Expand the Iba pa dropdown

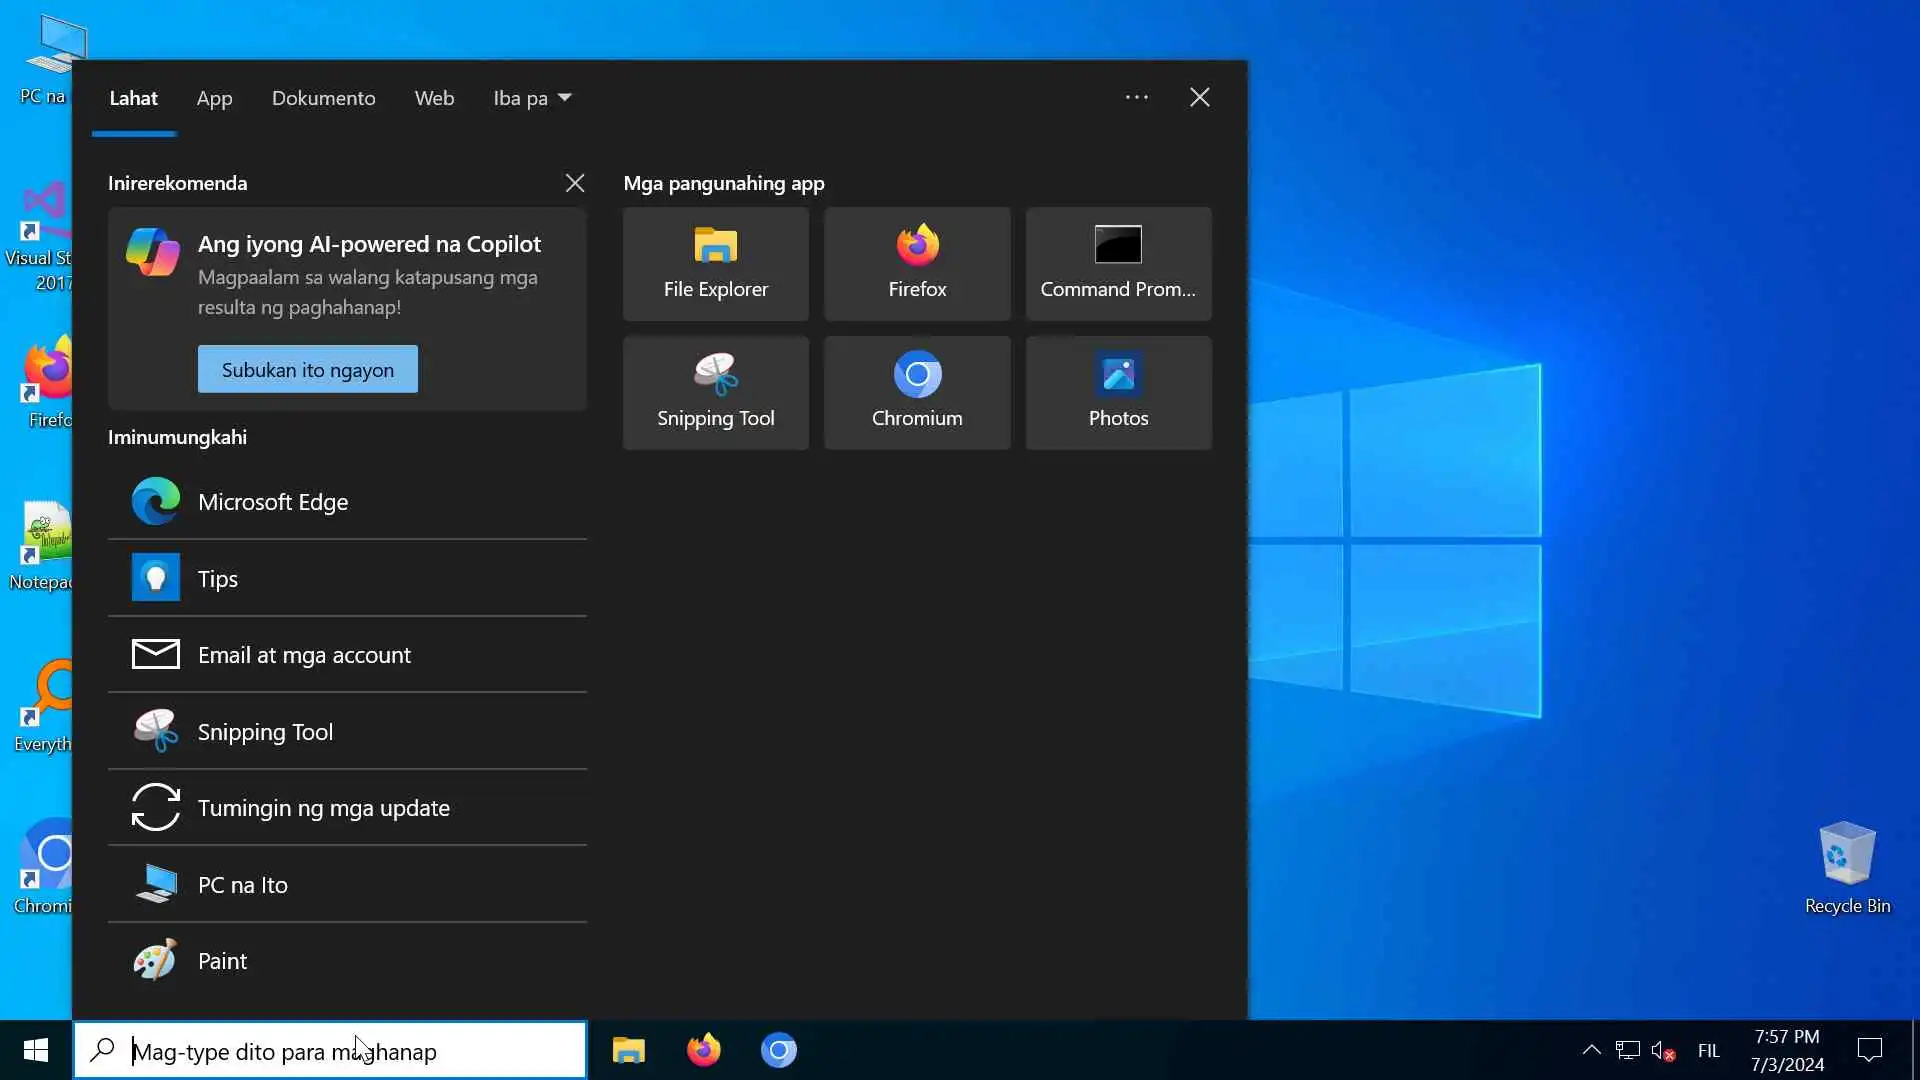tap(531, 98)
